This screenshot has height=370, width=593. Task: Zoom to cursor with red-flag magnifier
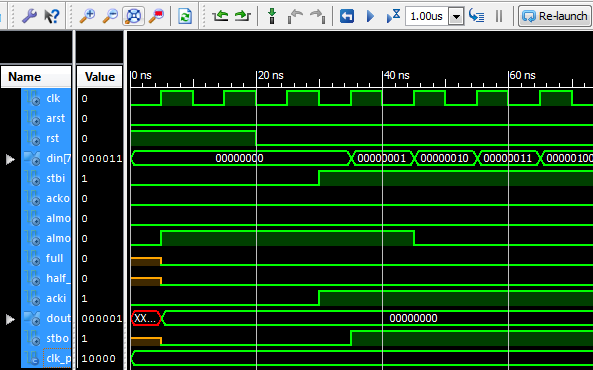pyautogui.click(x=157, y=16)
